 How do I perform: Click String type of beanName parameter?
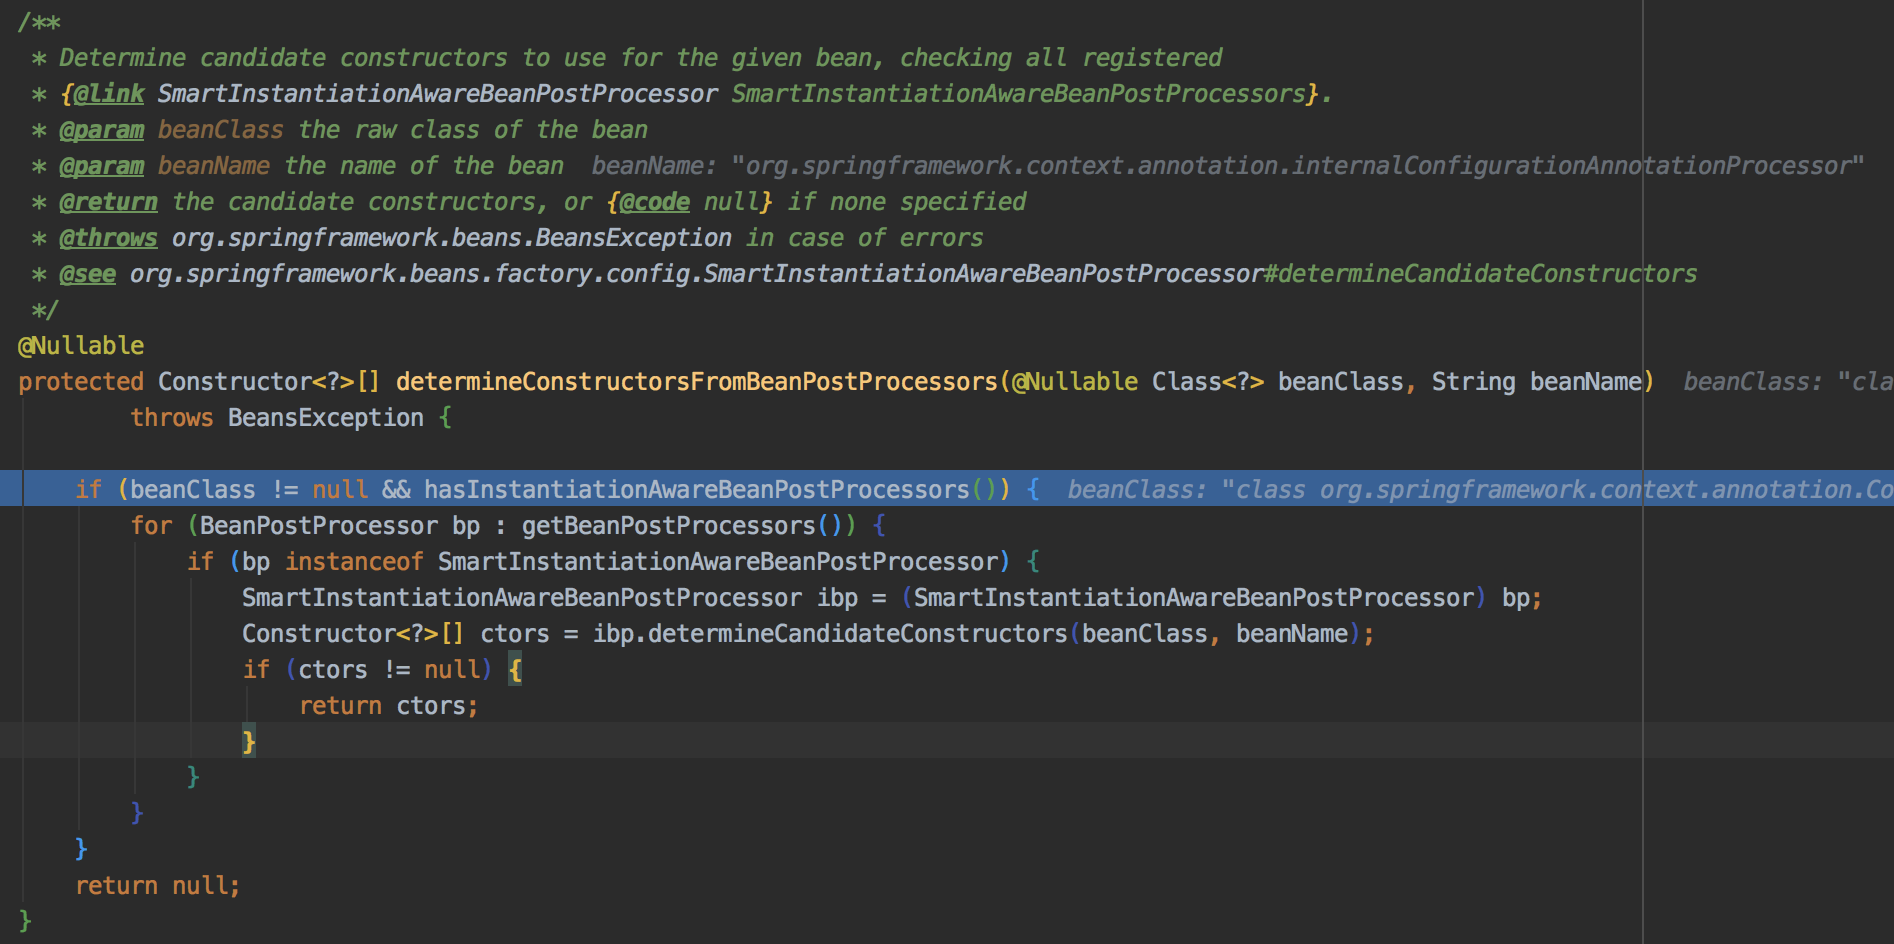1473,382
